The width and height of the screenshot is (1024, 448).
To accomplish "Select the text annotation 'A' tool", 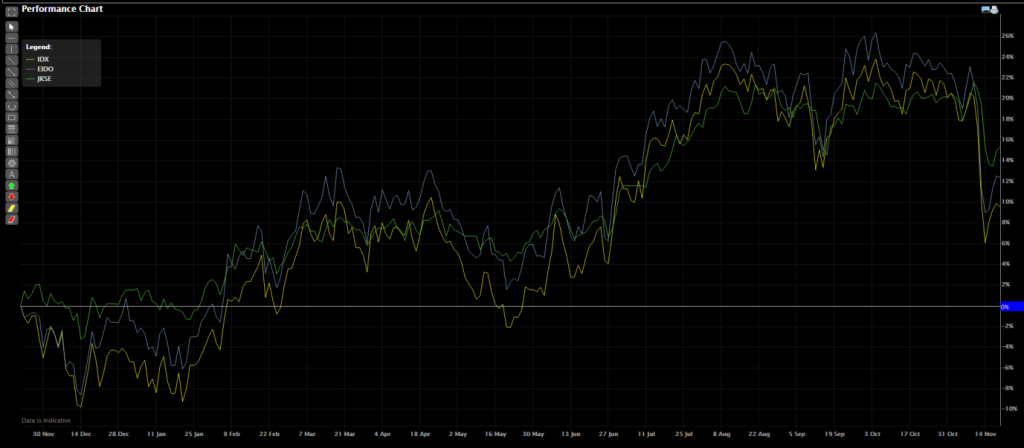I will (x=11, y=174).
